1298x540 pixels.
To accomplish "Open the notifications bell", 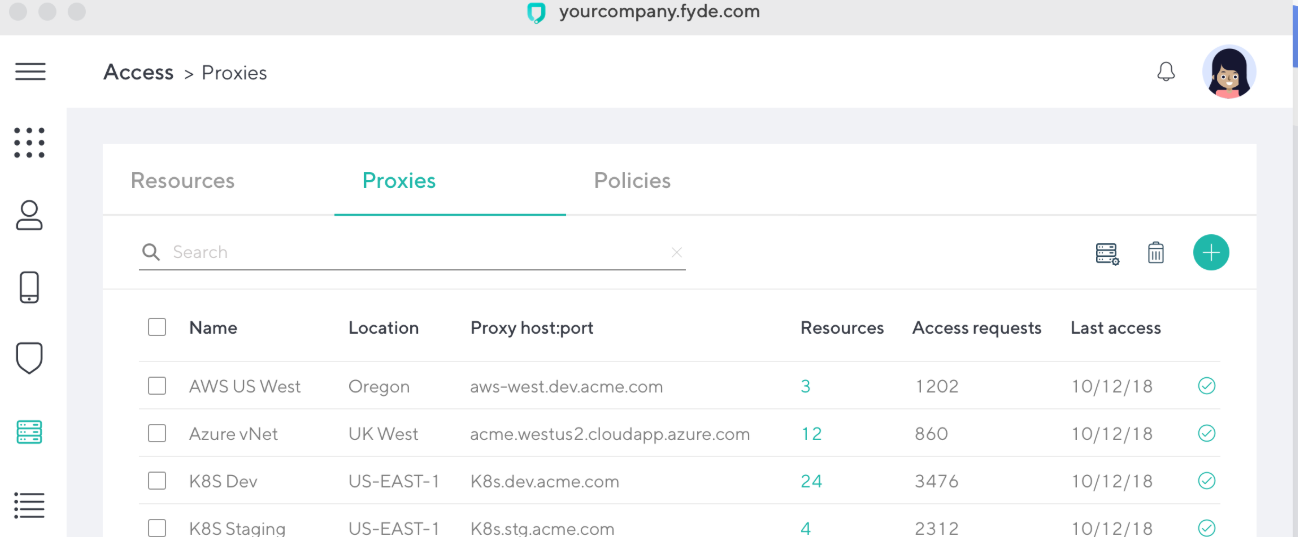I will [x=1166, y=72].
